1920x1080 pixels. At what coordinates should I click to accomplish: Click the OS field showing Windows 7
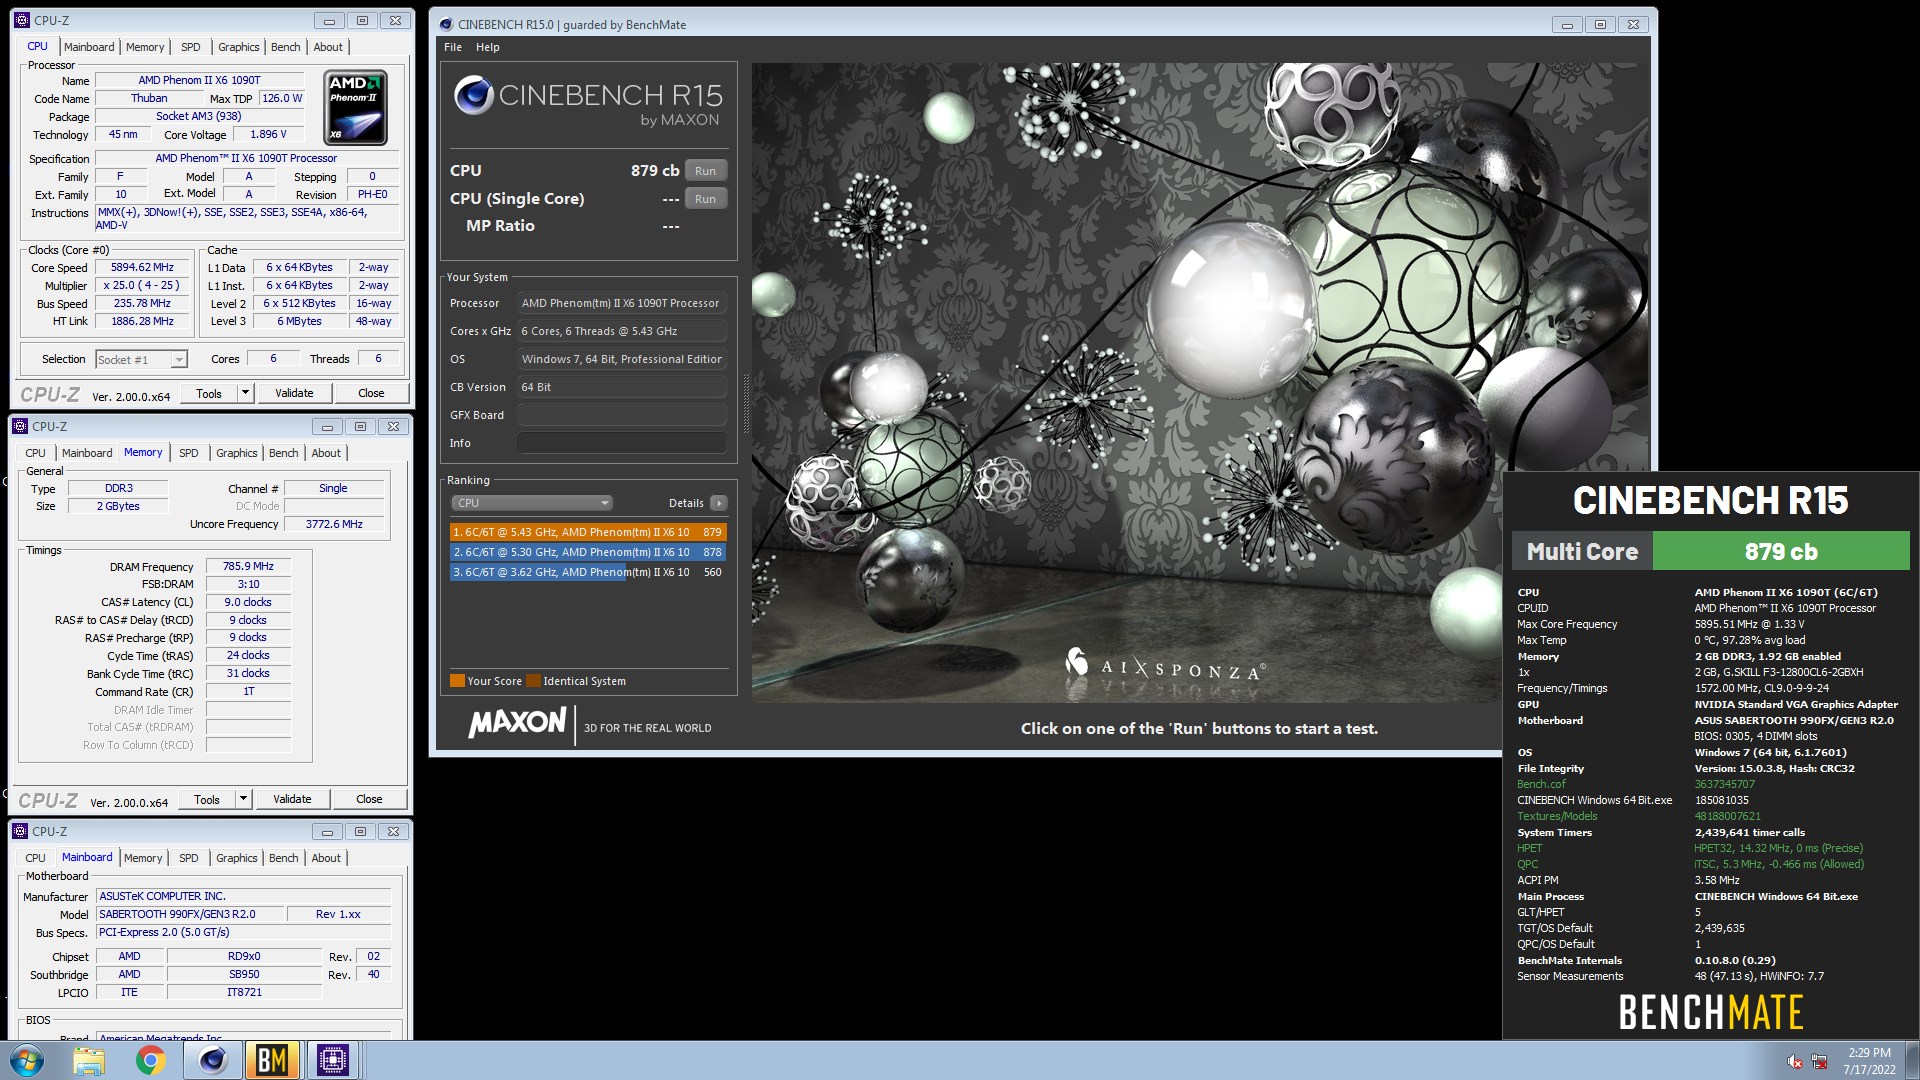tap(622, 359)
